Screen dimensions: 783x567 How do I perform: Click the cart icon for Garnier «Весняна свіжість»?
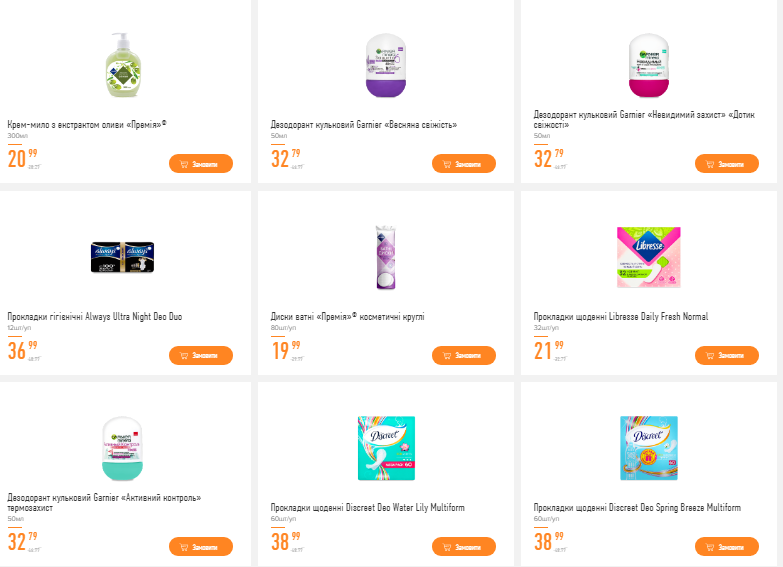tap(447, 164)
